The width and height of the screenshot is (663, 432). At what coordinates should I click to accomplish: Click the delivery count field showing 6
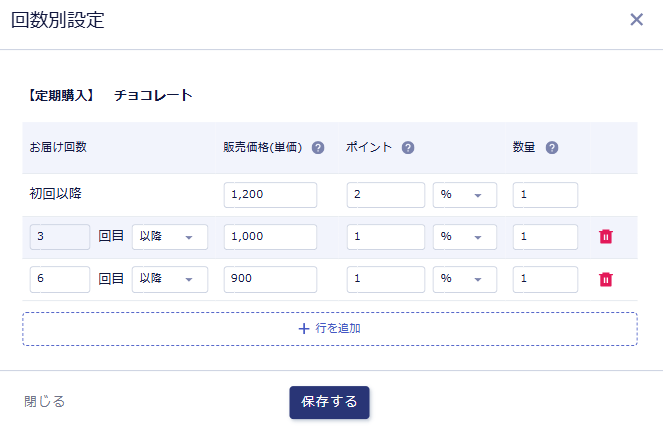coord(60,279)
